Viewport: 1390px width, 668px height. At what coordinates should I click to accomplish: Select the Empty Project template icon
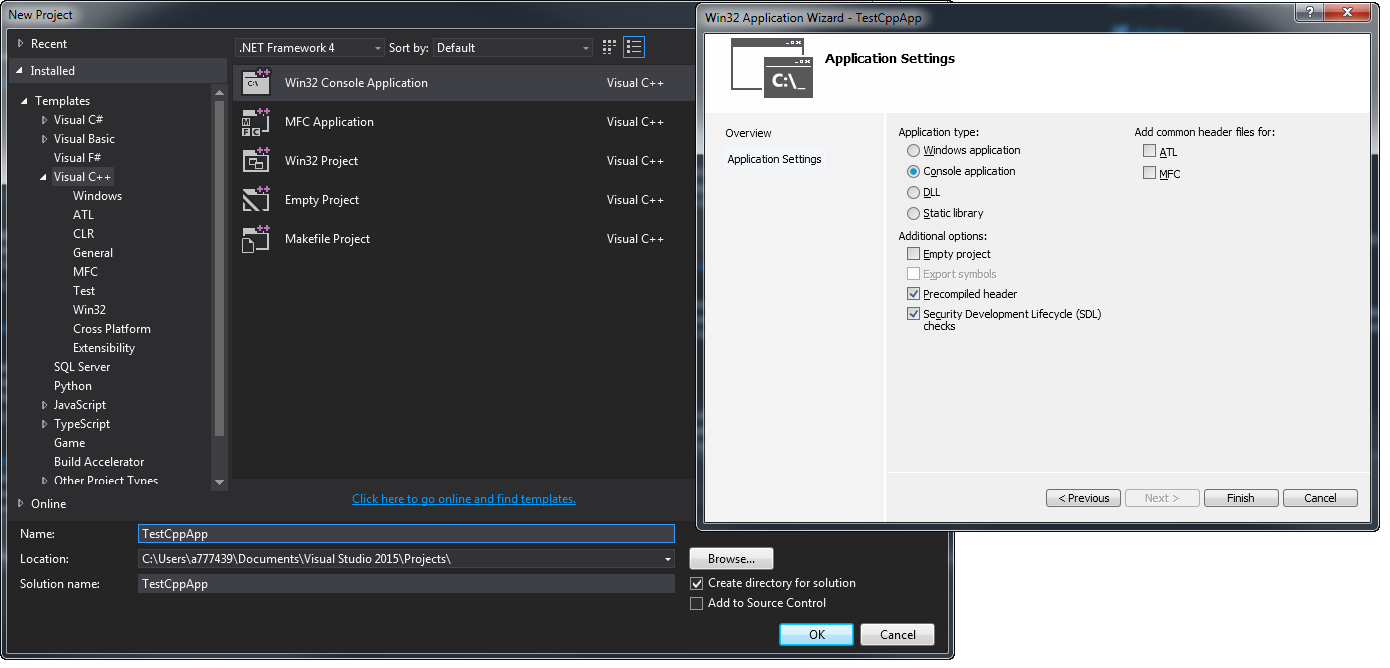point(257,200)
